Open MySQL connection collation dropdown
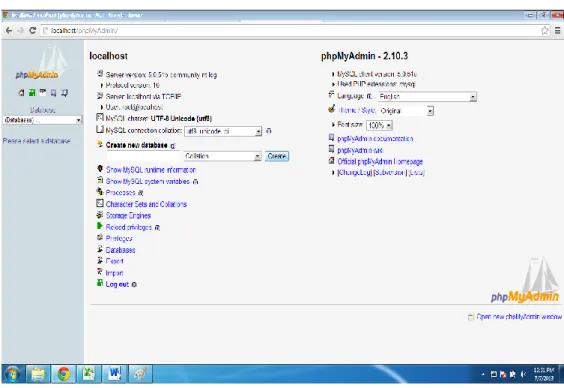The height and width of the screenshot is (388, 564). 223,131
